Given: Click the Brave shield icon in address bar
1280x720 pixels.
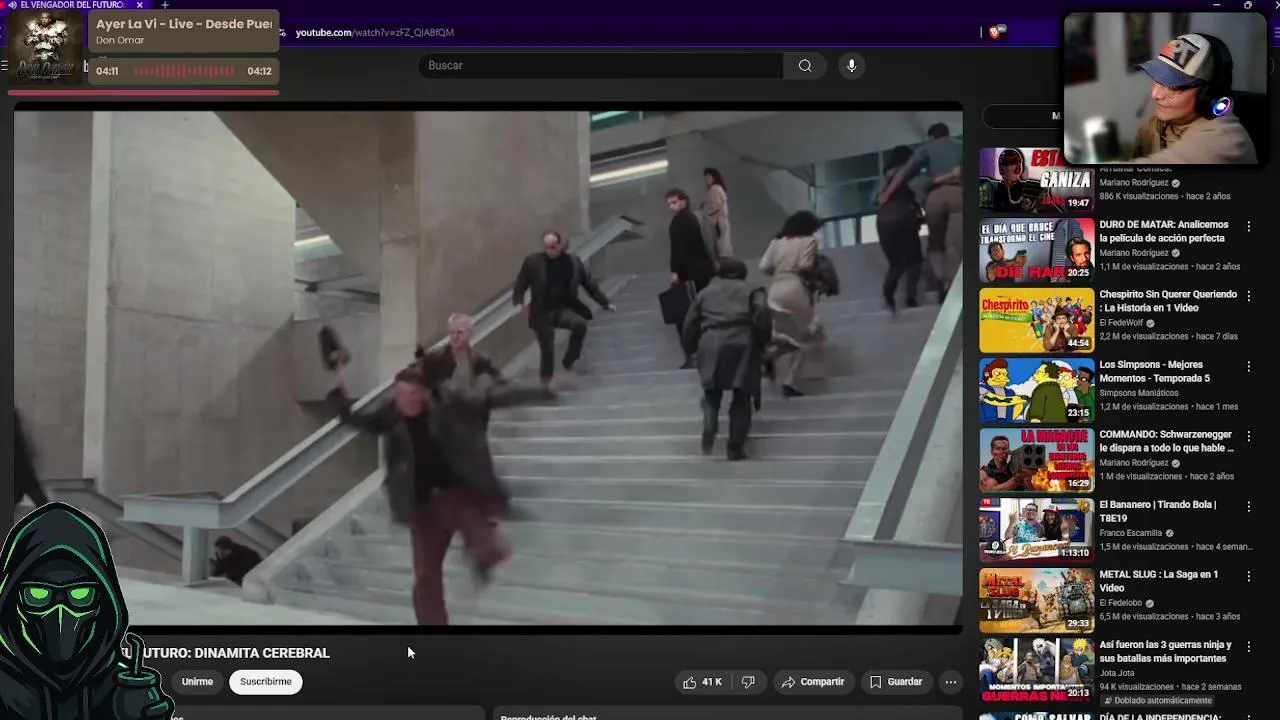Looking at the screenshot, I should (995, 32).
